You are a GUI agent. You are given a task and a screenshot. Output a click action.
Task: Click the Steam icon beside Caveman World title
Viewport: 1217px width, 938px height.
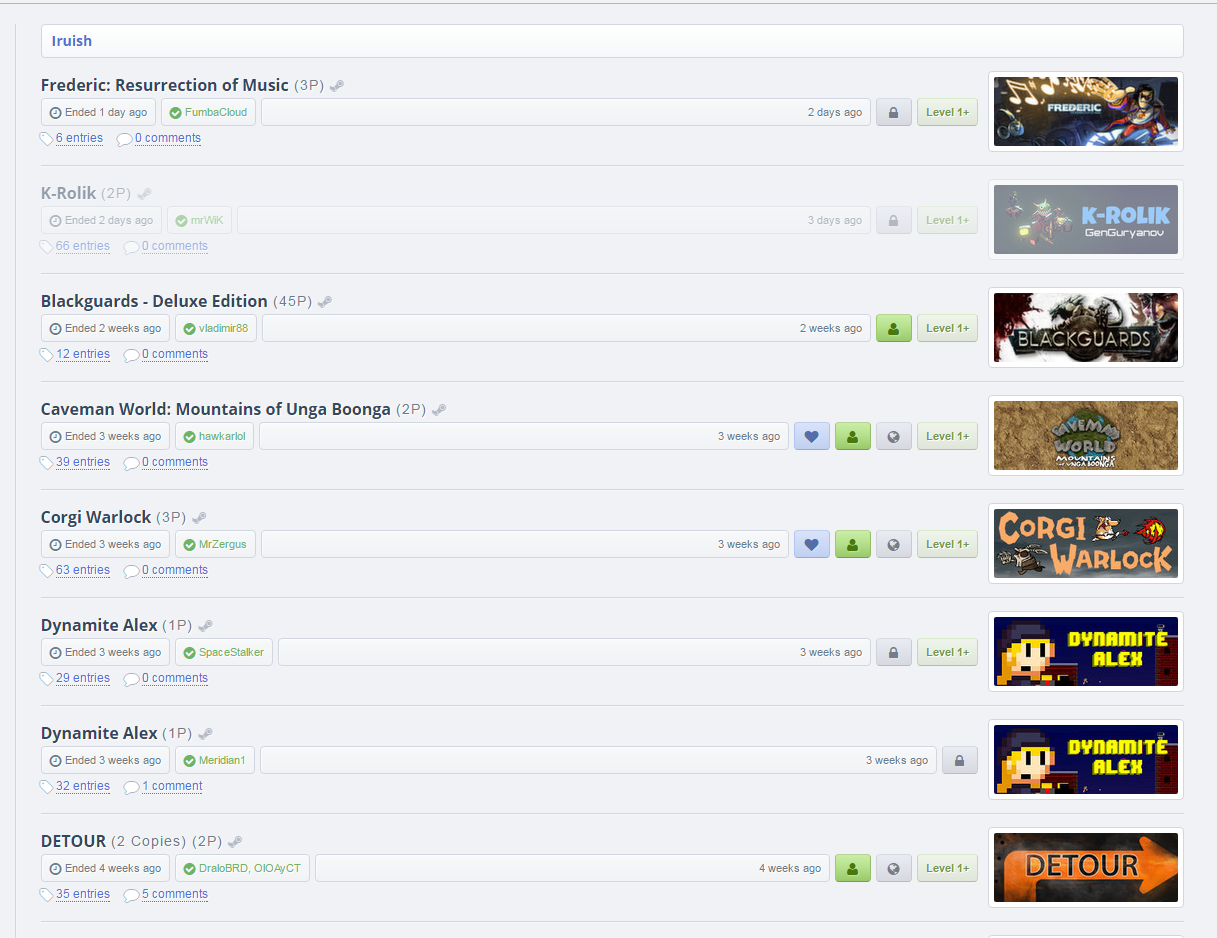pos(438,410)
